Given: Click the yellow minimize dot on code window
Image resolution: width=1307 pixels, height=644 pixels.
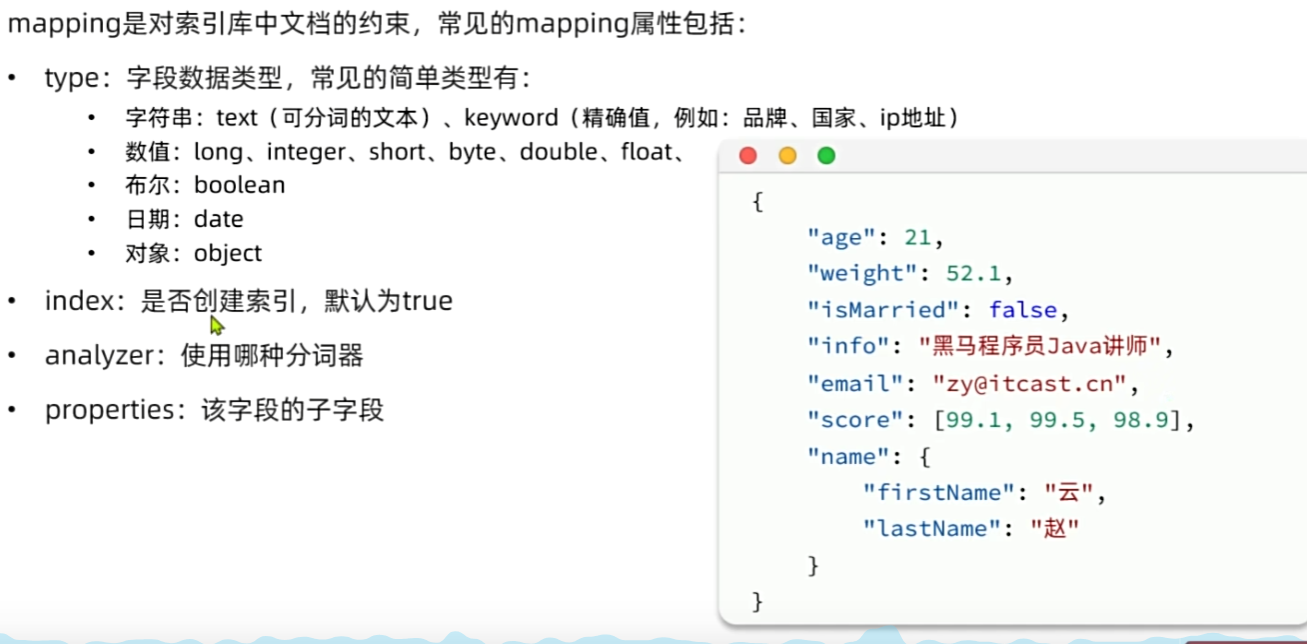Looking at the screenshot, I should (x=787, y=156).
